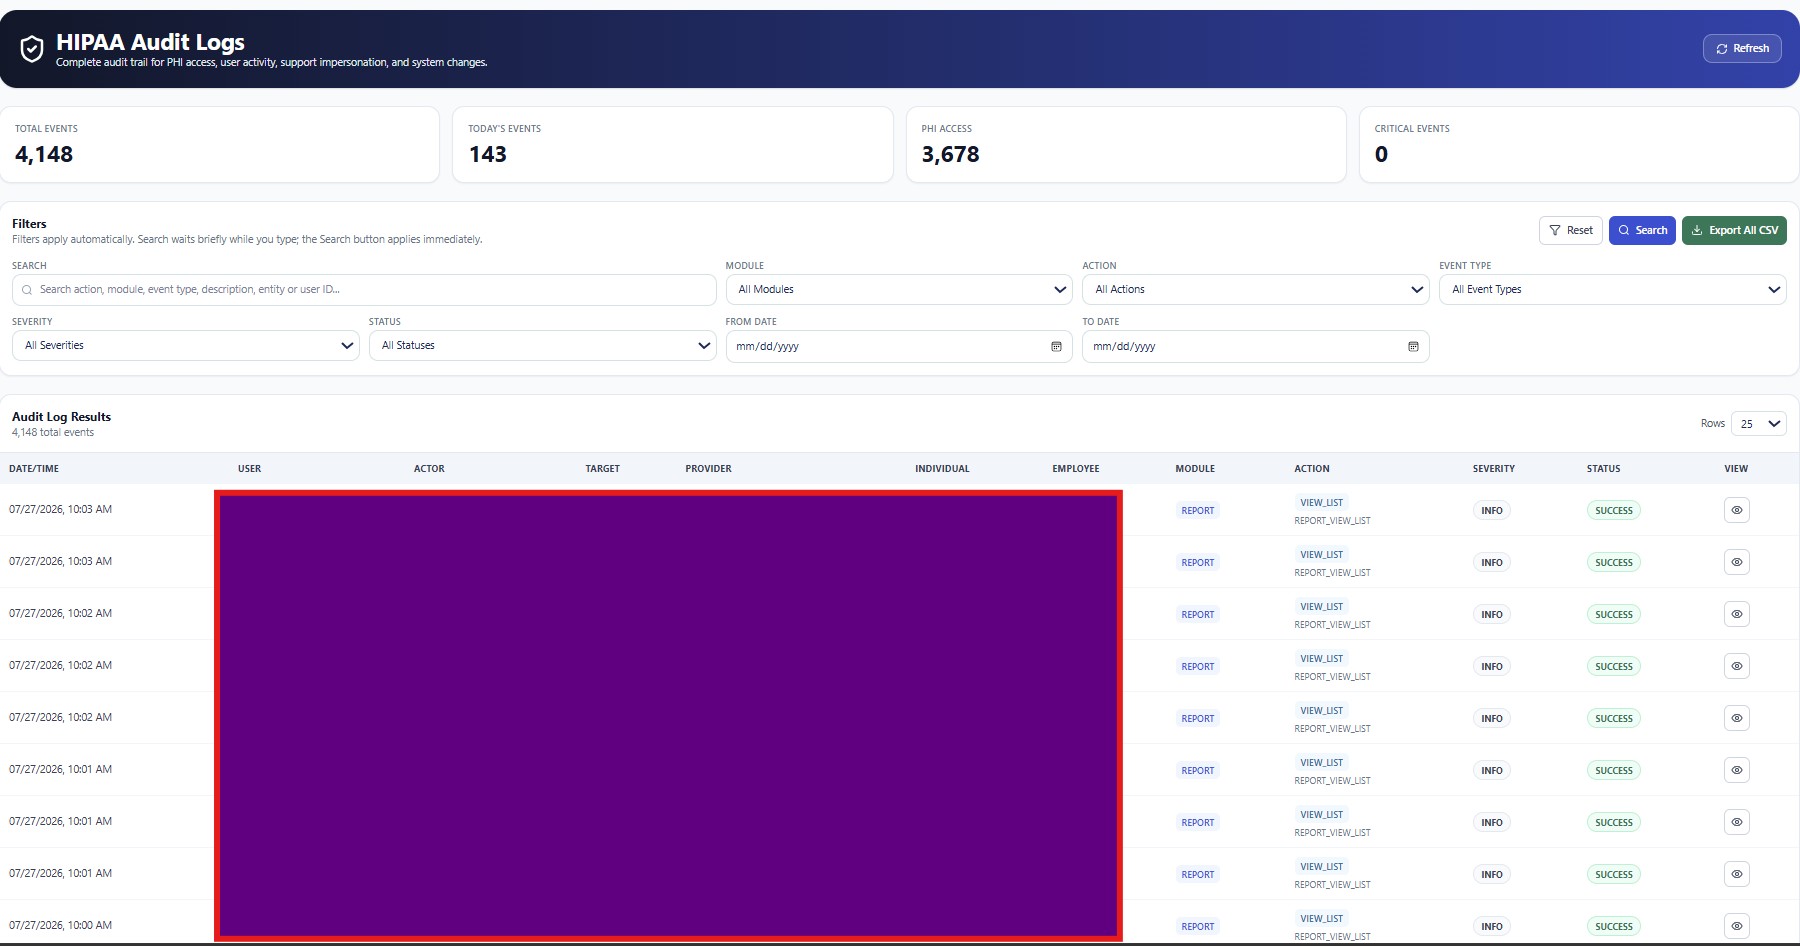
Task: Click the Critical Events 0 card
Action: point(1579,145)
